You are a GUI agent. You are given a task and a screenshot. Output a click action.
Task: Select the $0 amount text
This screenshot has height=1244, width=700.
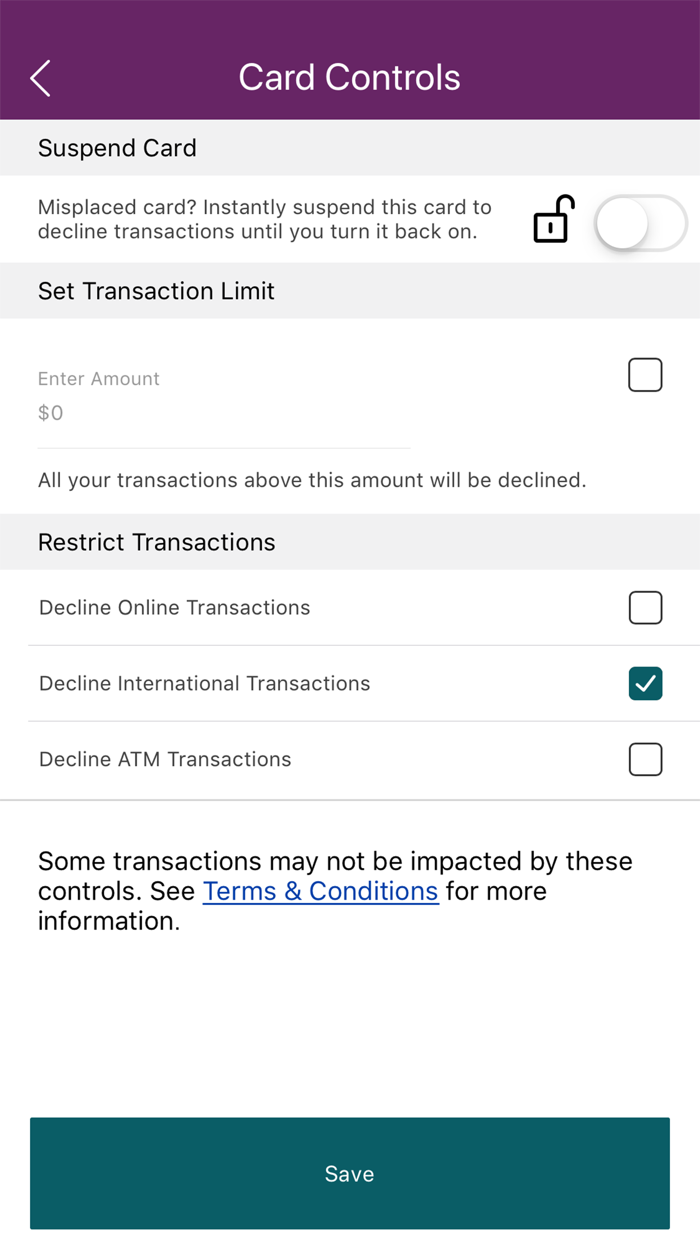[50, 412]
